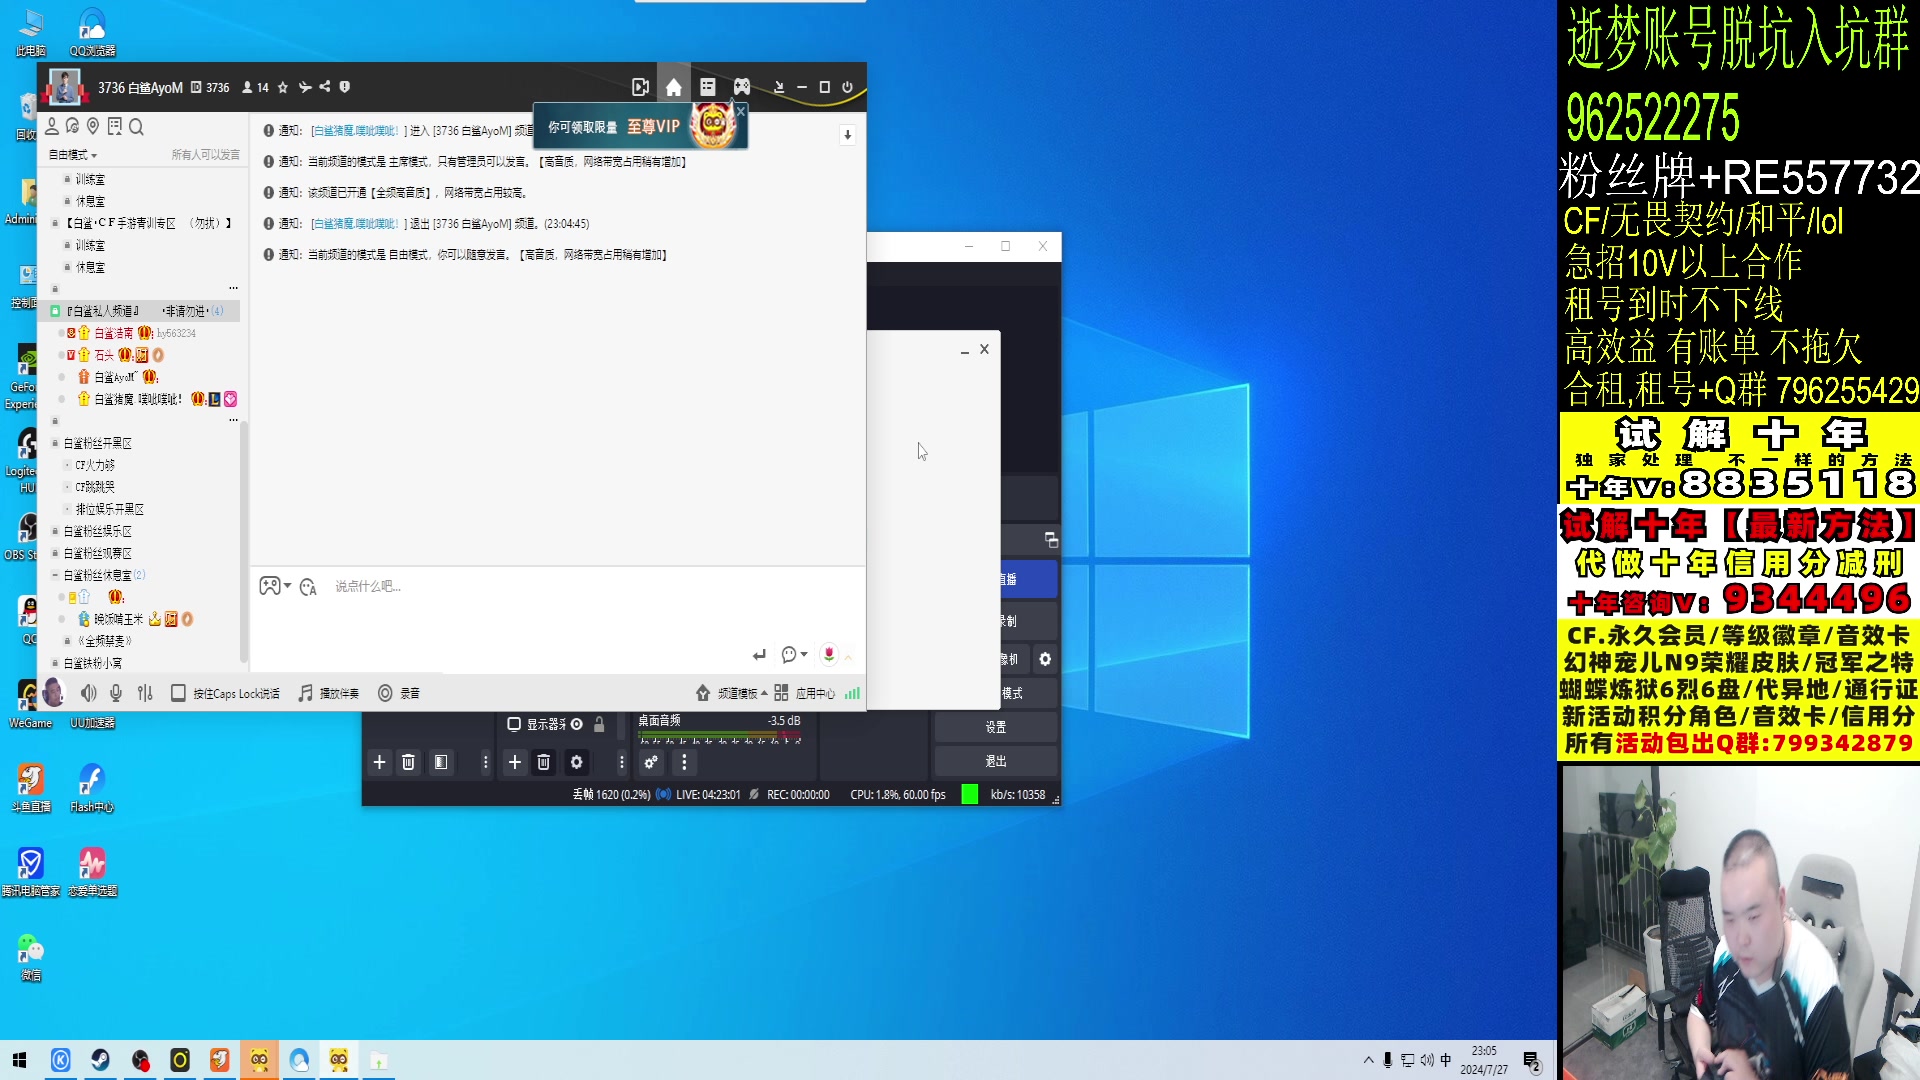The image size is (1920, 1080).
Task: Open the channel list panel icon
Action: [x=707, y=87]
